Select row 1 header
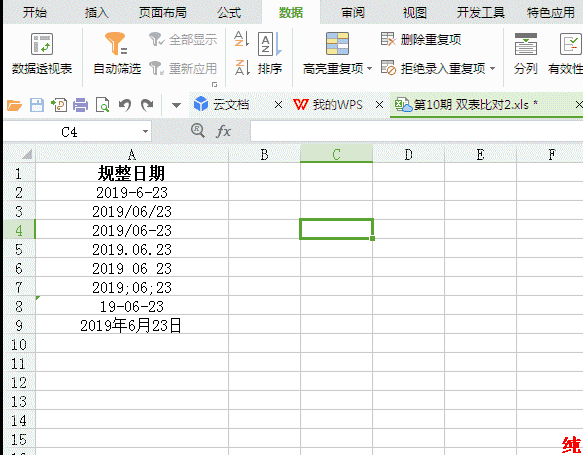 (x=19, y=173)
